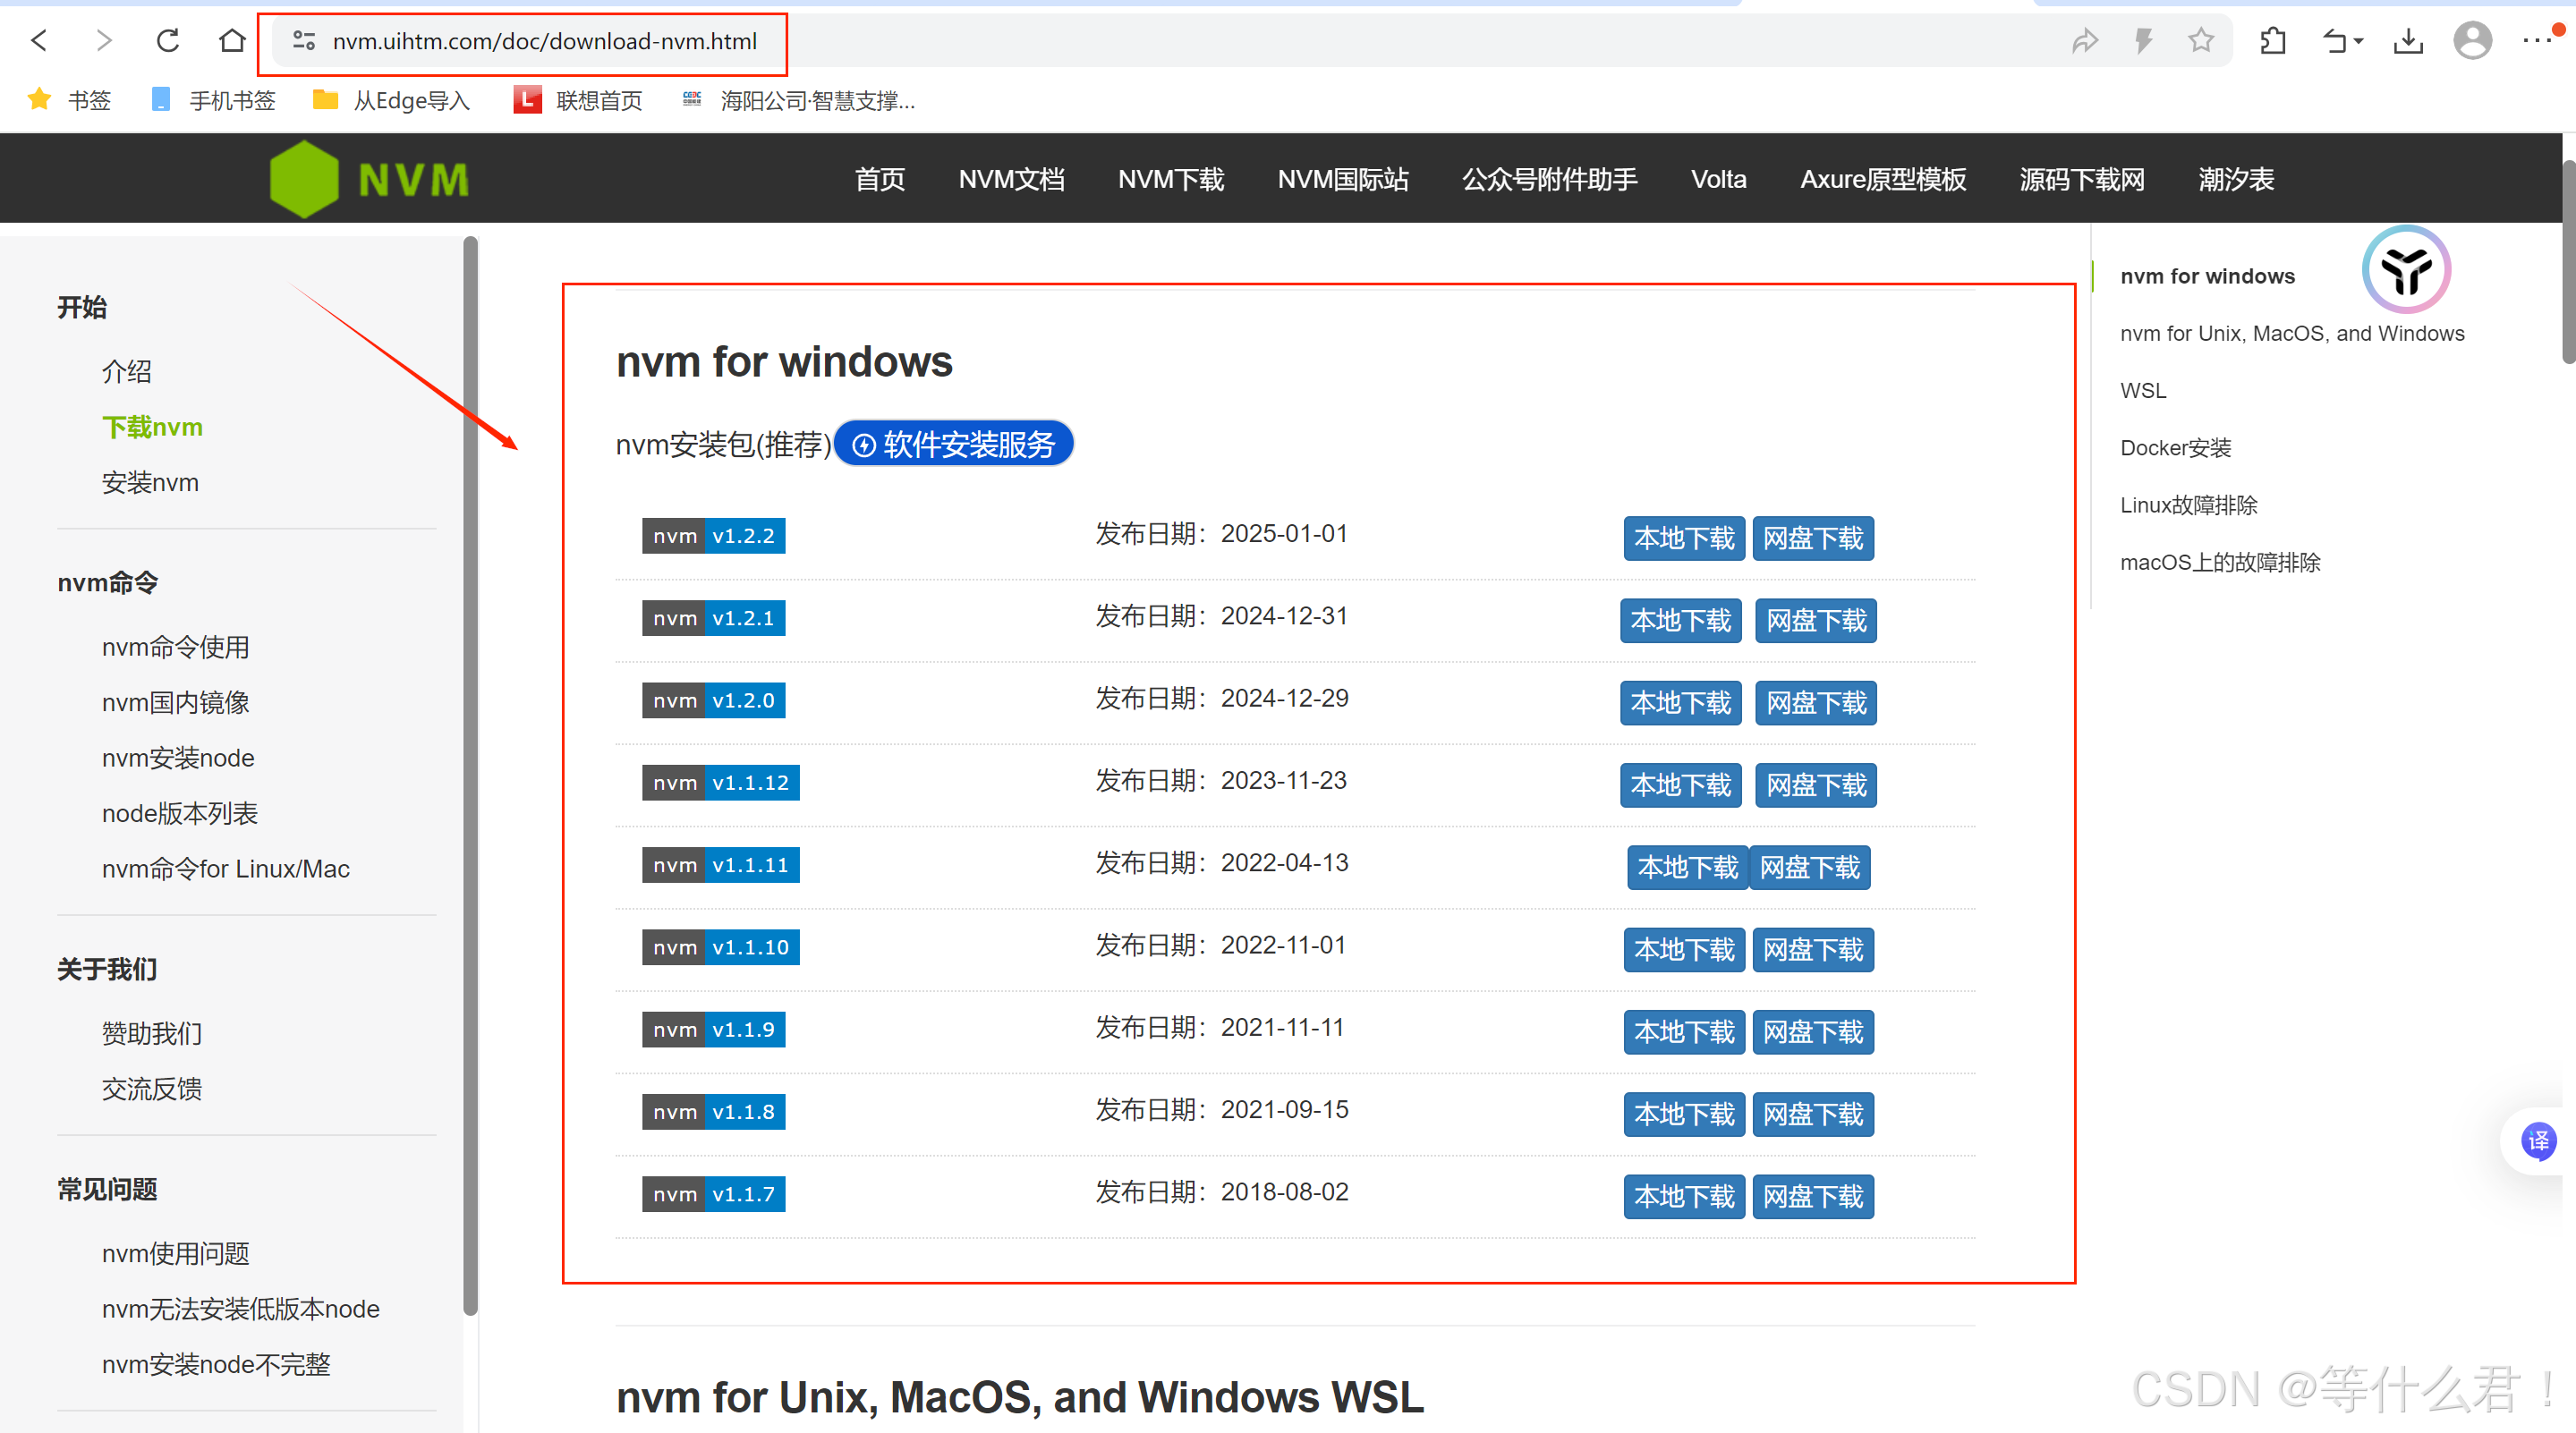
Task: Click the address bar URL field
Action: tap(544, 41)
